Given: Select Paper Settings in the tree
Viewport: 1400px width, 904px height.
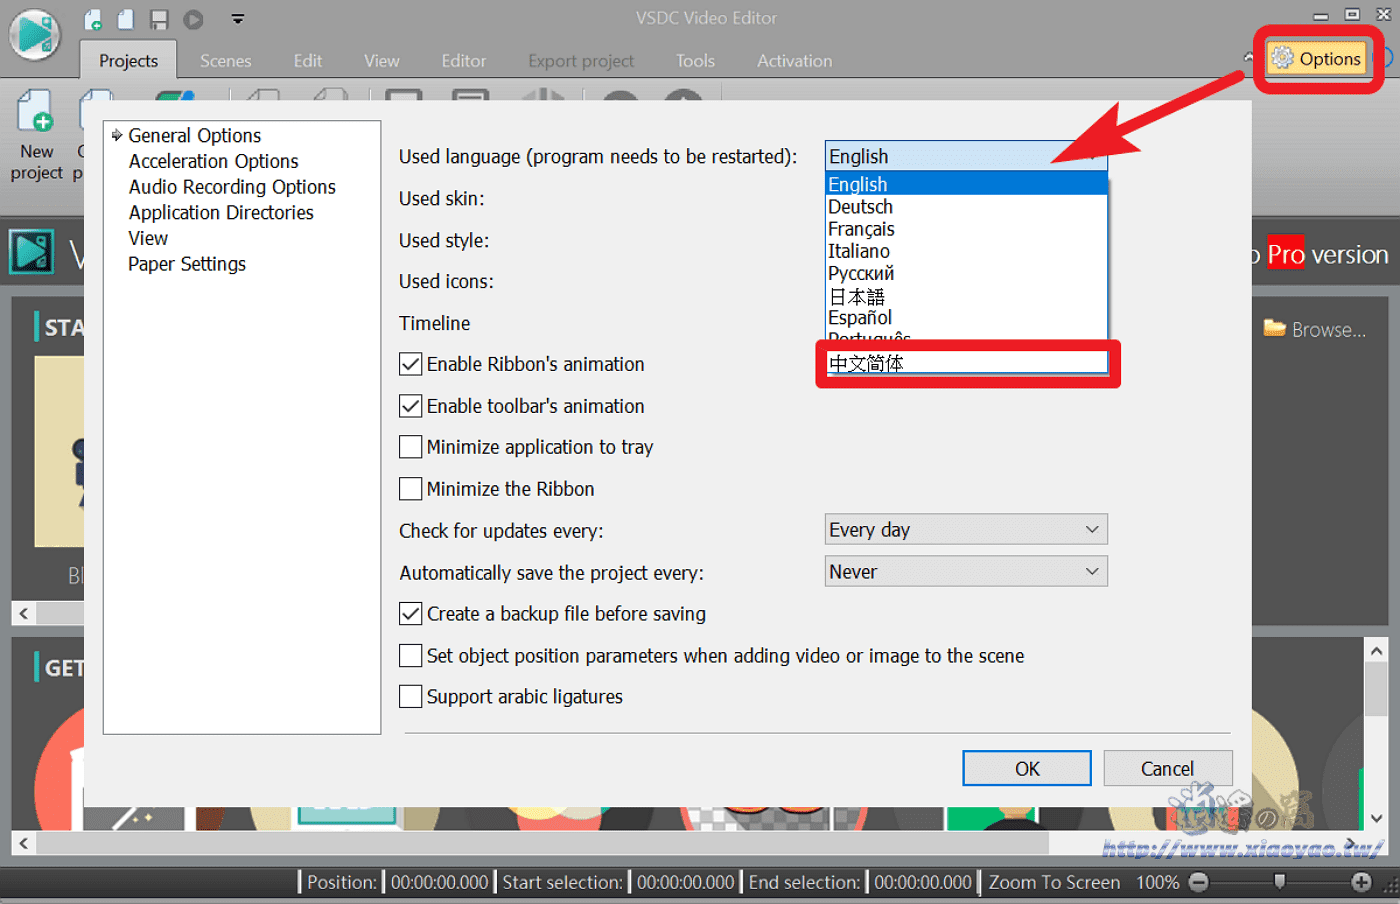Looking at the screenshot, I should pos(187,264).
